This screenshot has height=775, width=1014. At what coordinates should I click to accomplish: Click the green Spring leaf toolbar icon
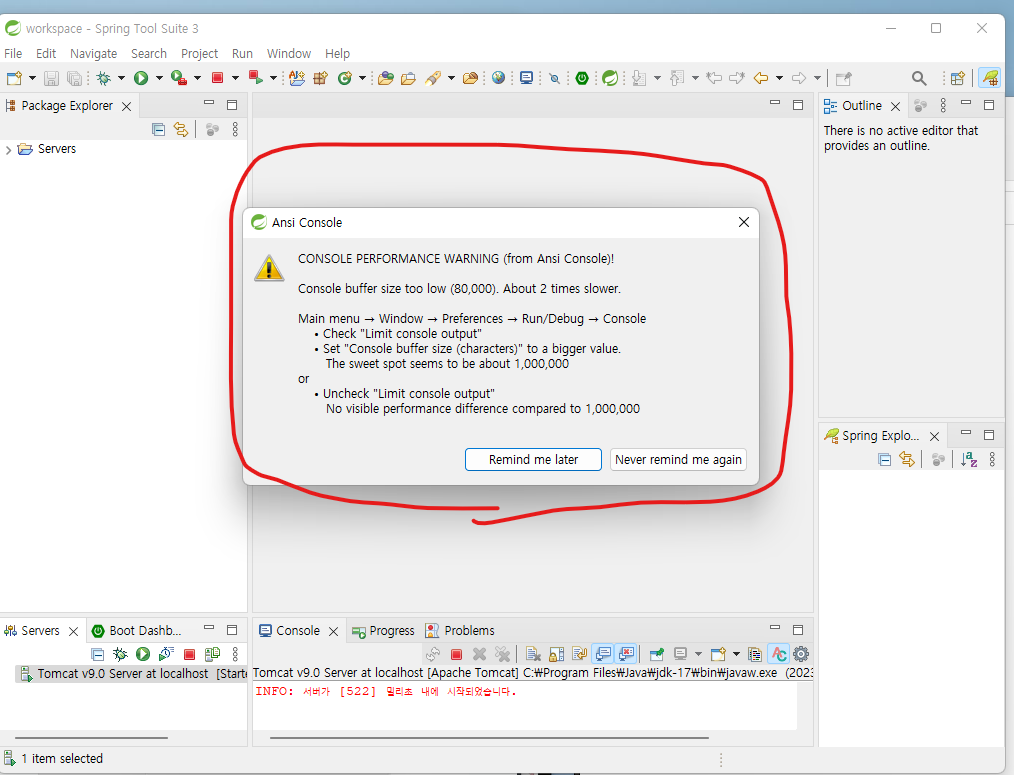tap(610, 78)
